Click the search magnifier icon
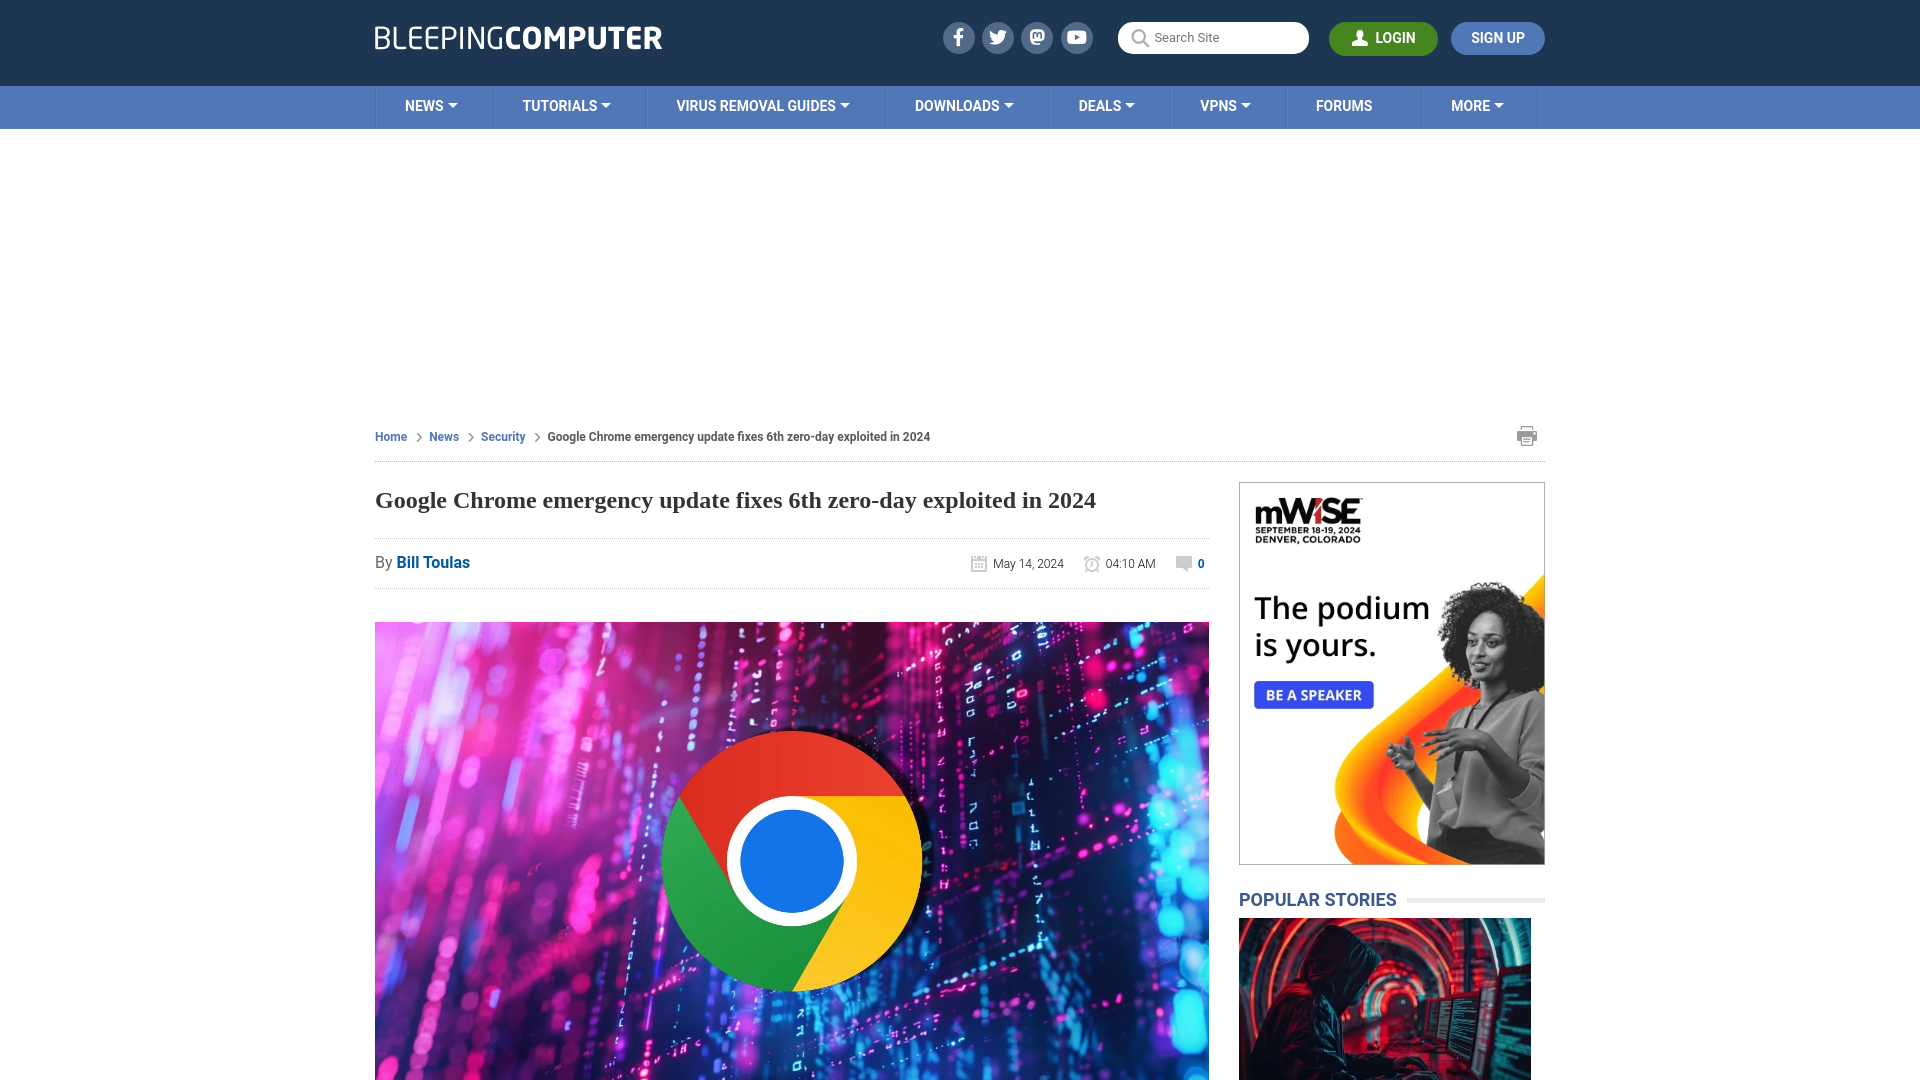The height and width of the screenshot is (1080, 1920). point(1139,38)
